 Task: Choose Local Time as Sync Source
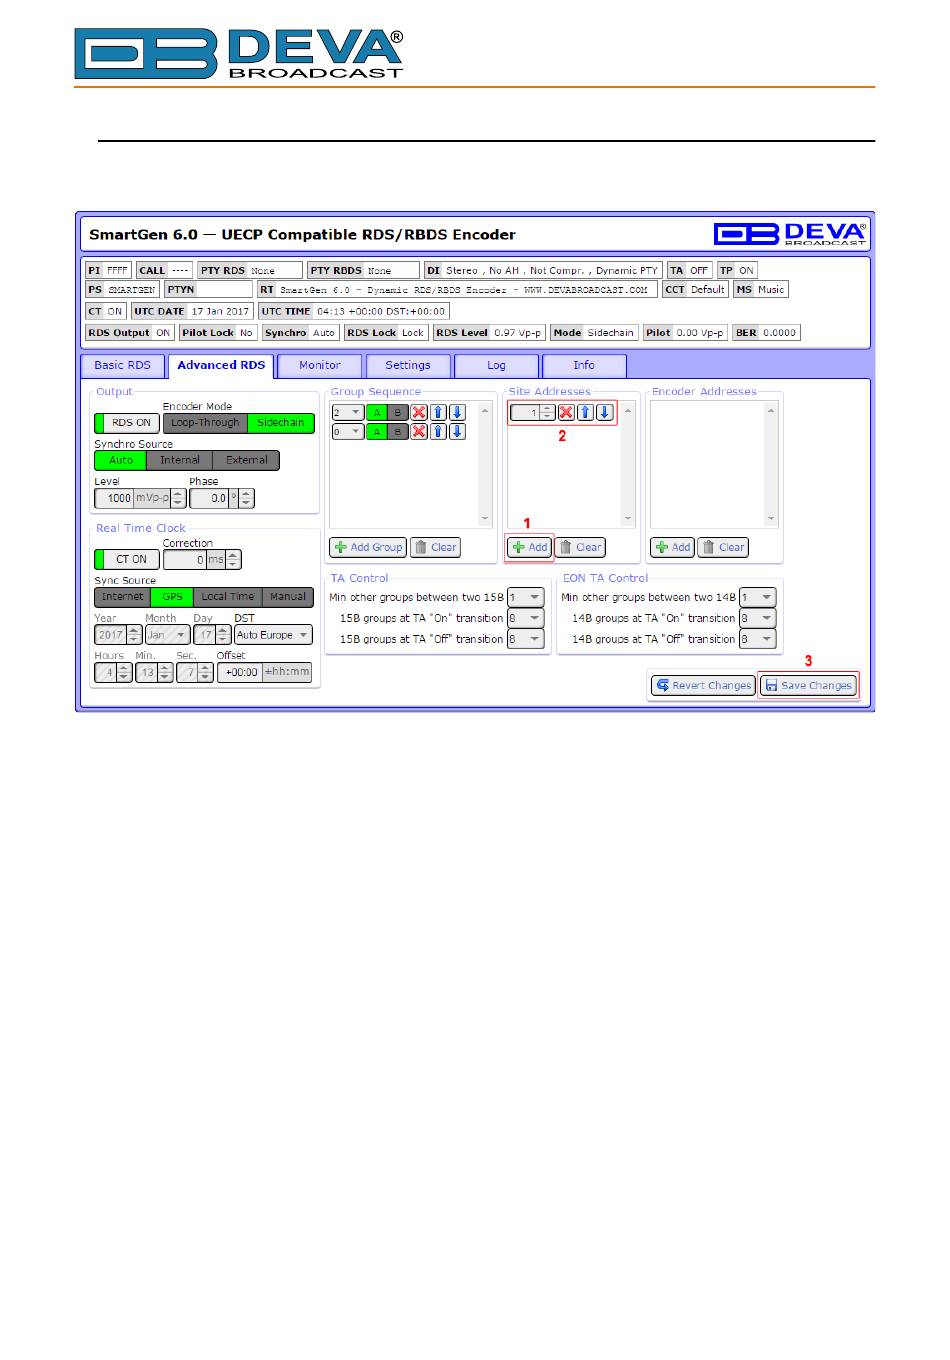pos(228,597)
